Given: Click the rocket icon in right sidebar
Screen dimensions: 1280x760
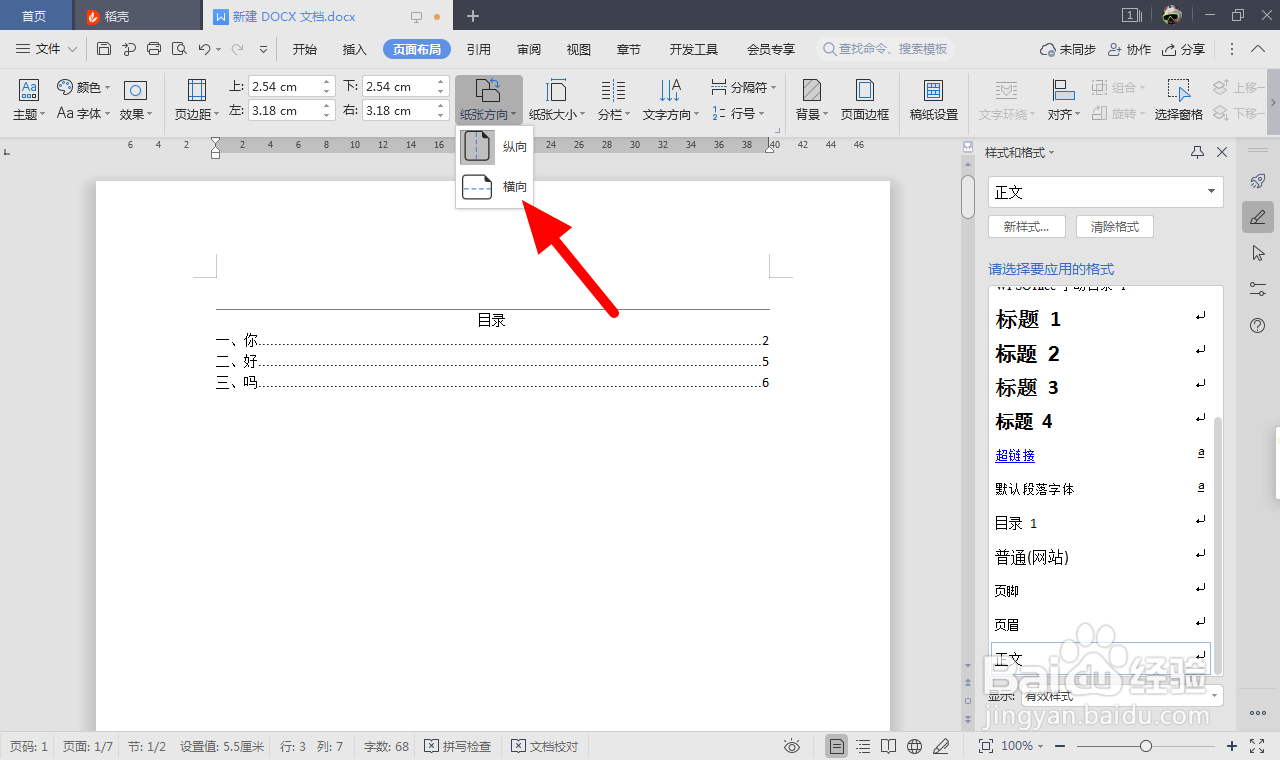Looking at the screenshot, I should tap(1258, 181).
